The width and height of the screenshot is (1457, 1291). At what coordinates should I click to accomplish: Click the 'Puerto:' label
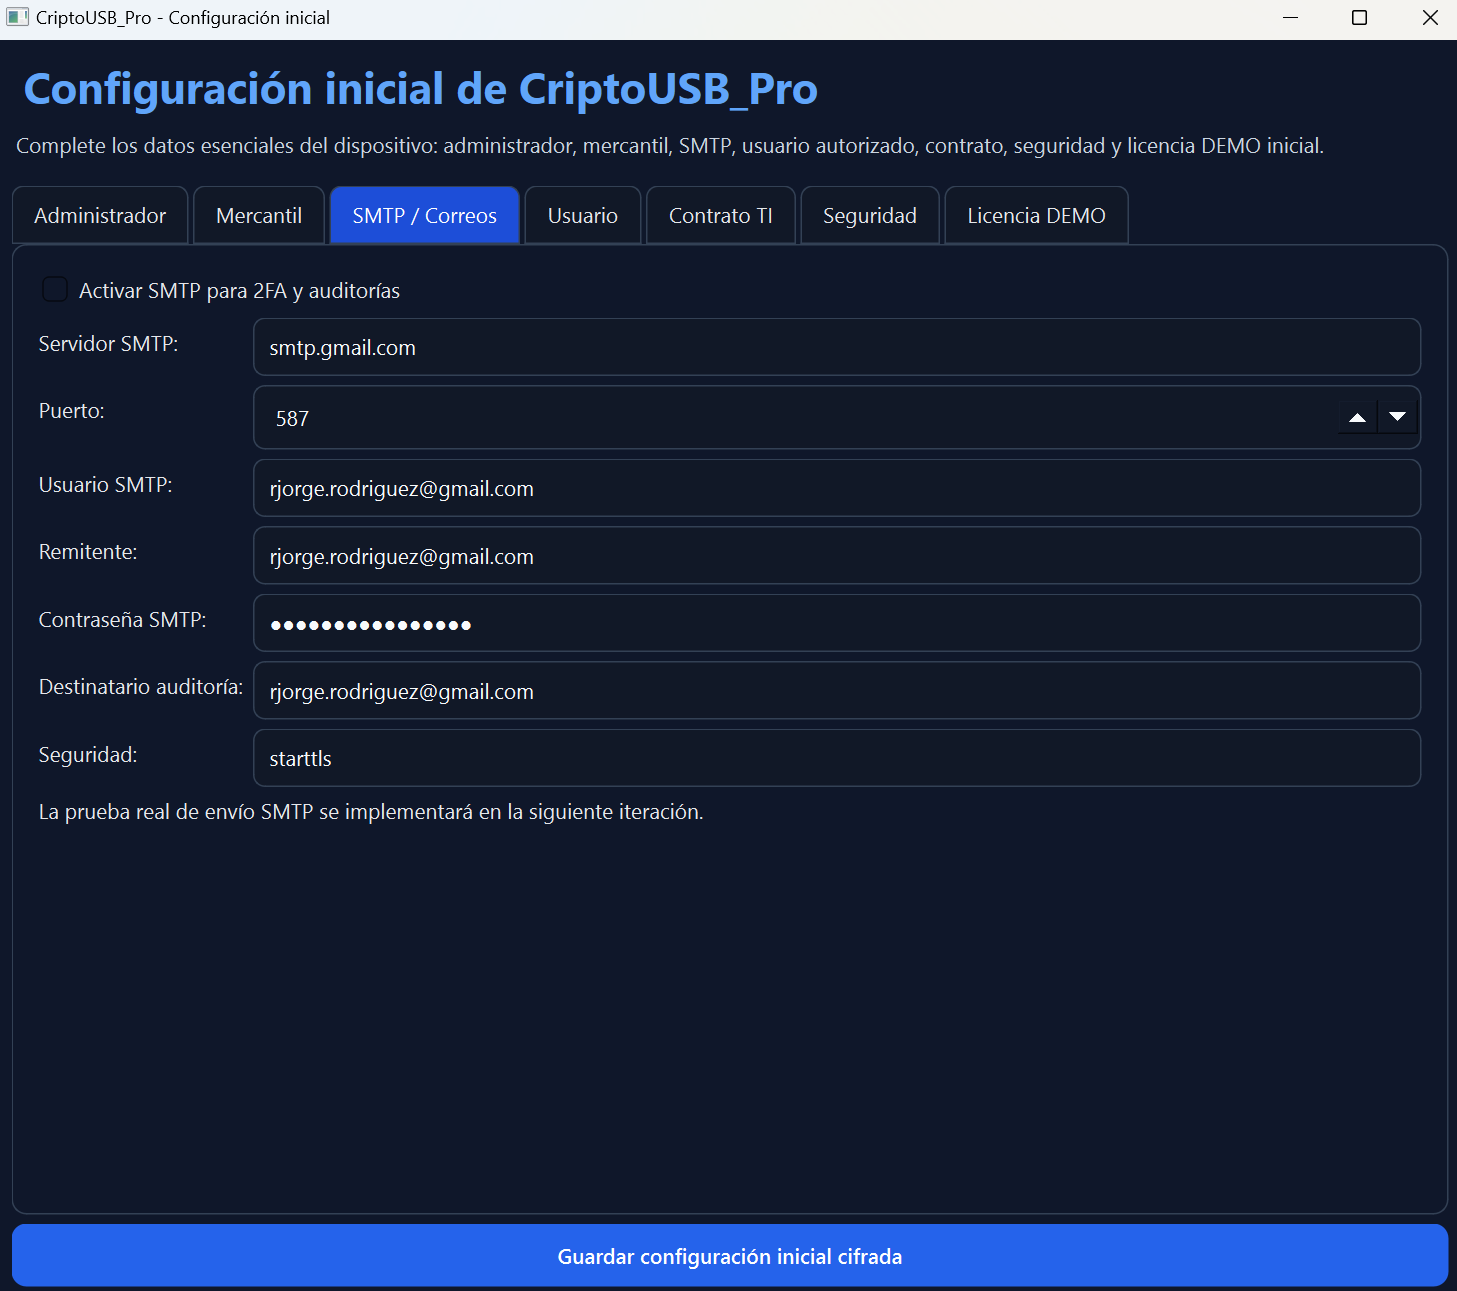pos(71,411)
